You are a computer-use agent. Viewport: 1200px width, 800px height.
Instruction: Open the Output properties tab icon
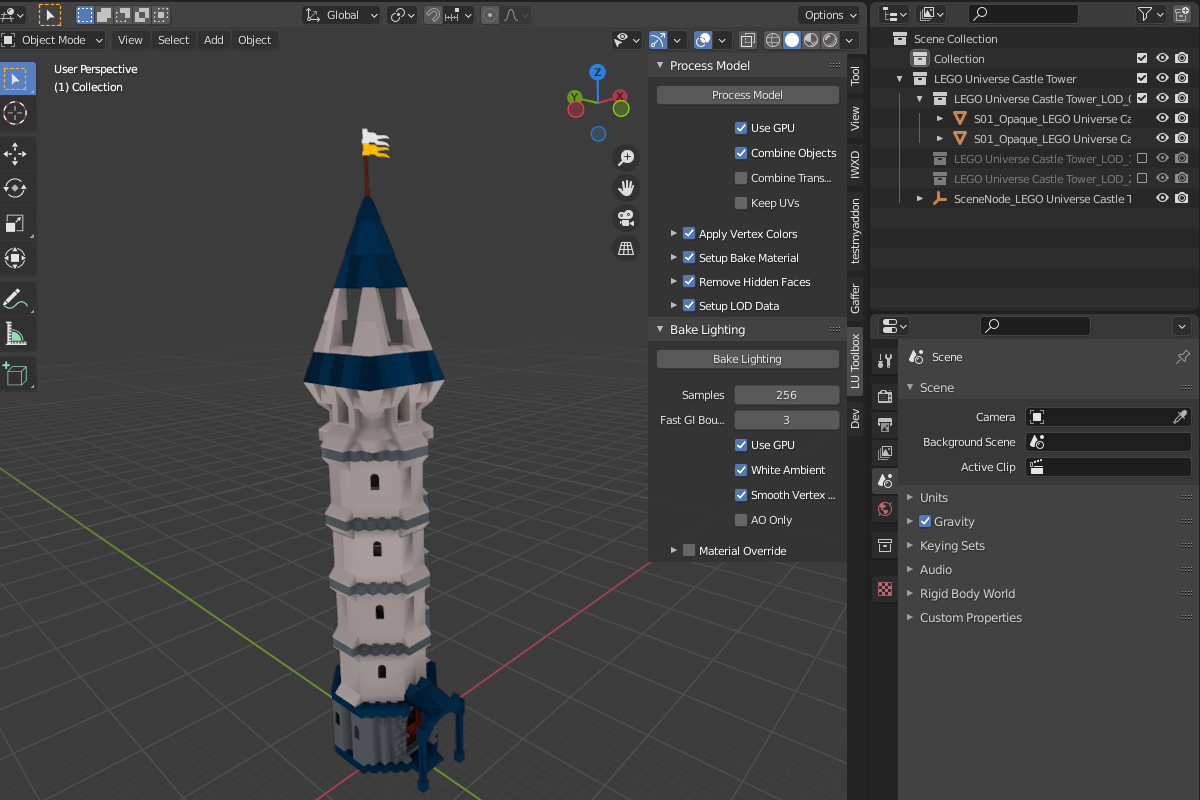point(884,425)
